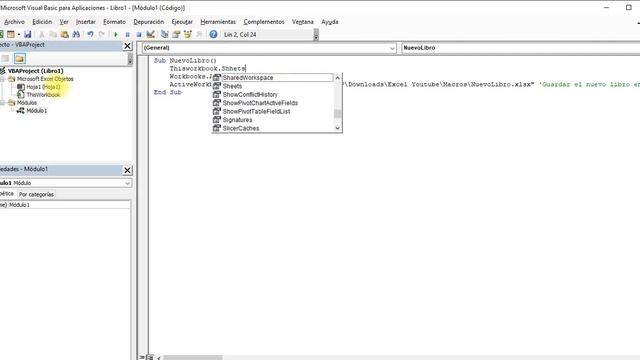Select VBAProject (Libro1) in the project tree
The image size is (640, 360).
pos(36,71)
